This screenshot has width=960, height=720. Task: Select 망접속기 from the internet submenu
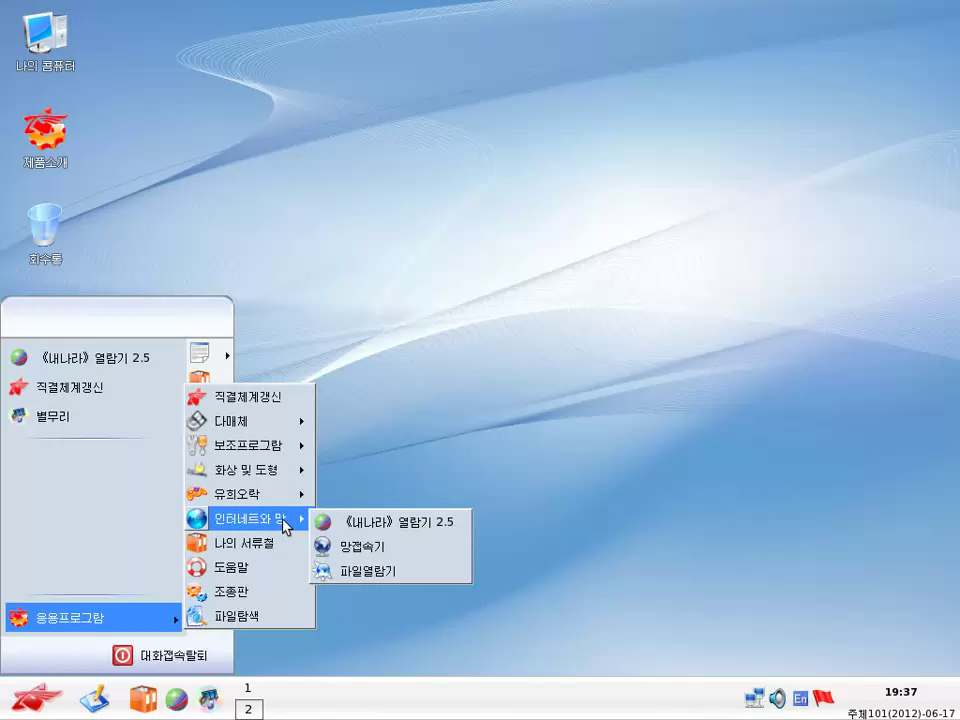click(362, 546)
